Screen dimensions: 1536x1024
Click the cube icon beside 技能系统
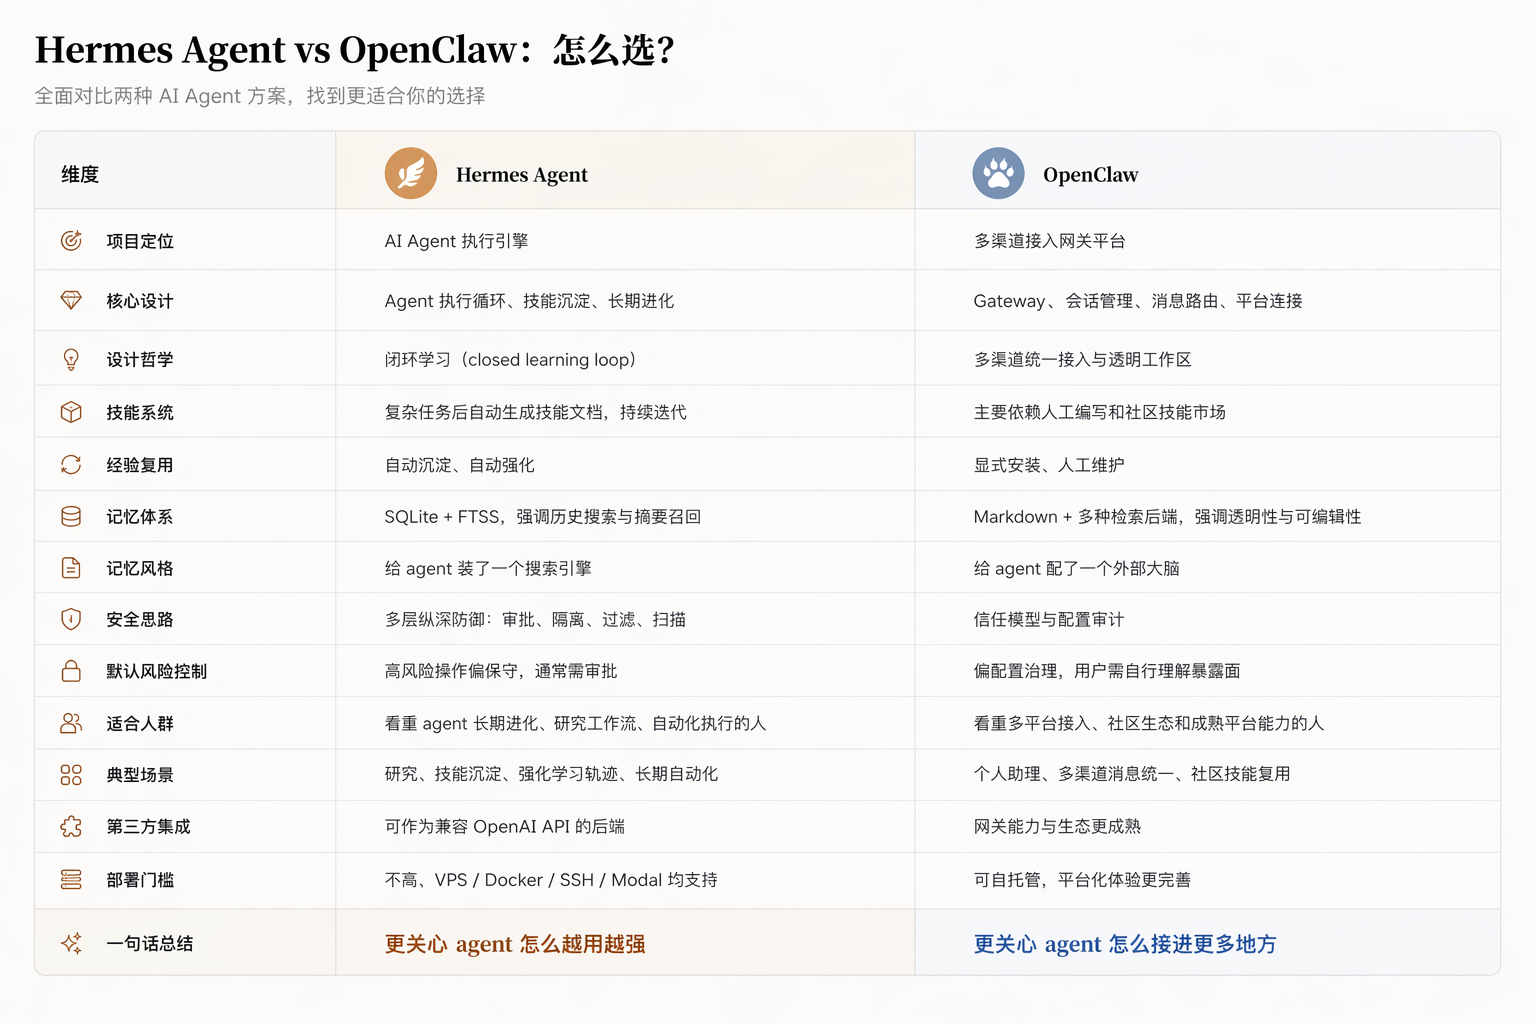tap(71, 412)
